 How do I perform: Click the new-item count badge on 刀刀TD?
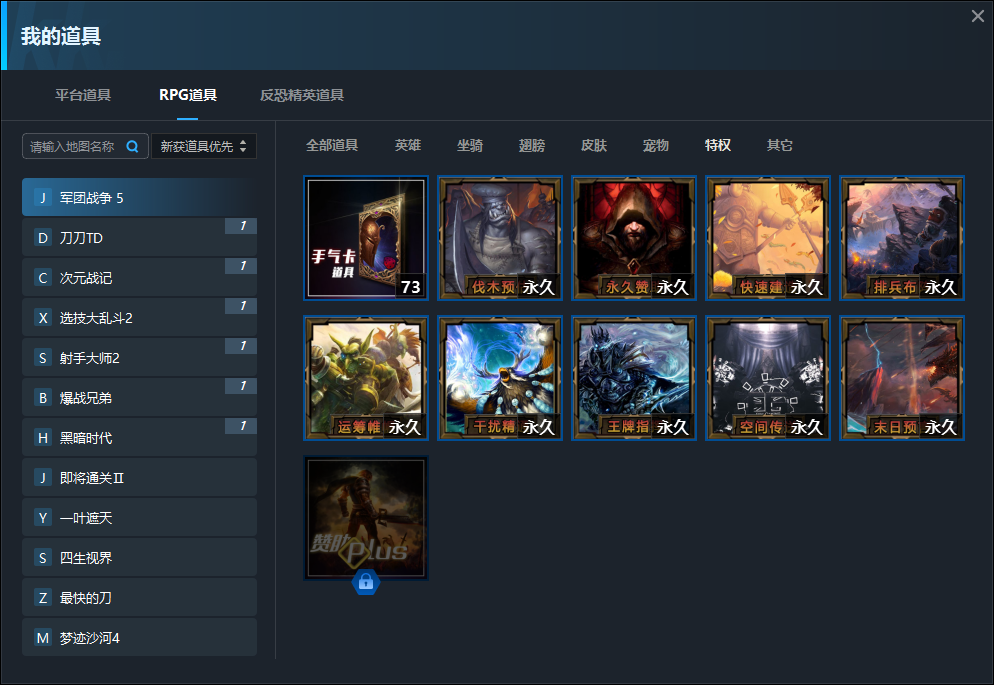242,226
